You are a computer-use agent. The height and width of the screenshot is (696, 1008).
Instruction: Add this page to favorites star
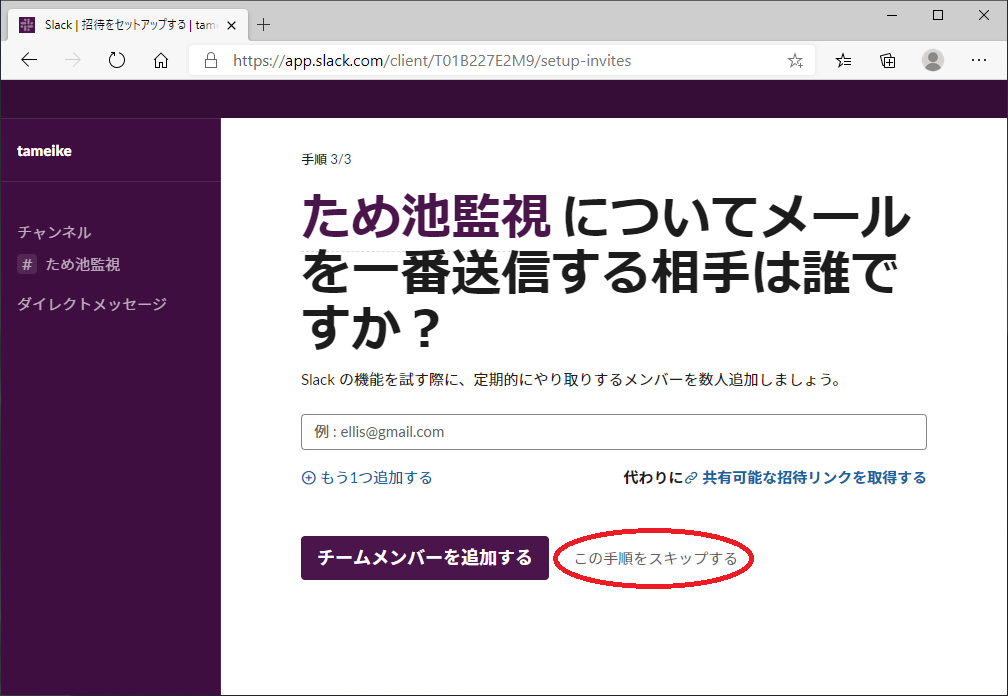pyautogui.click(x=795, y=60)
